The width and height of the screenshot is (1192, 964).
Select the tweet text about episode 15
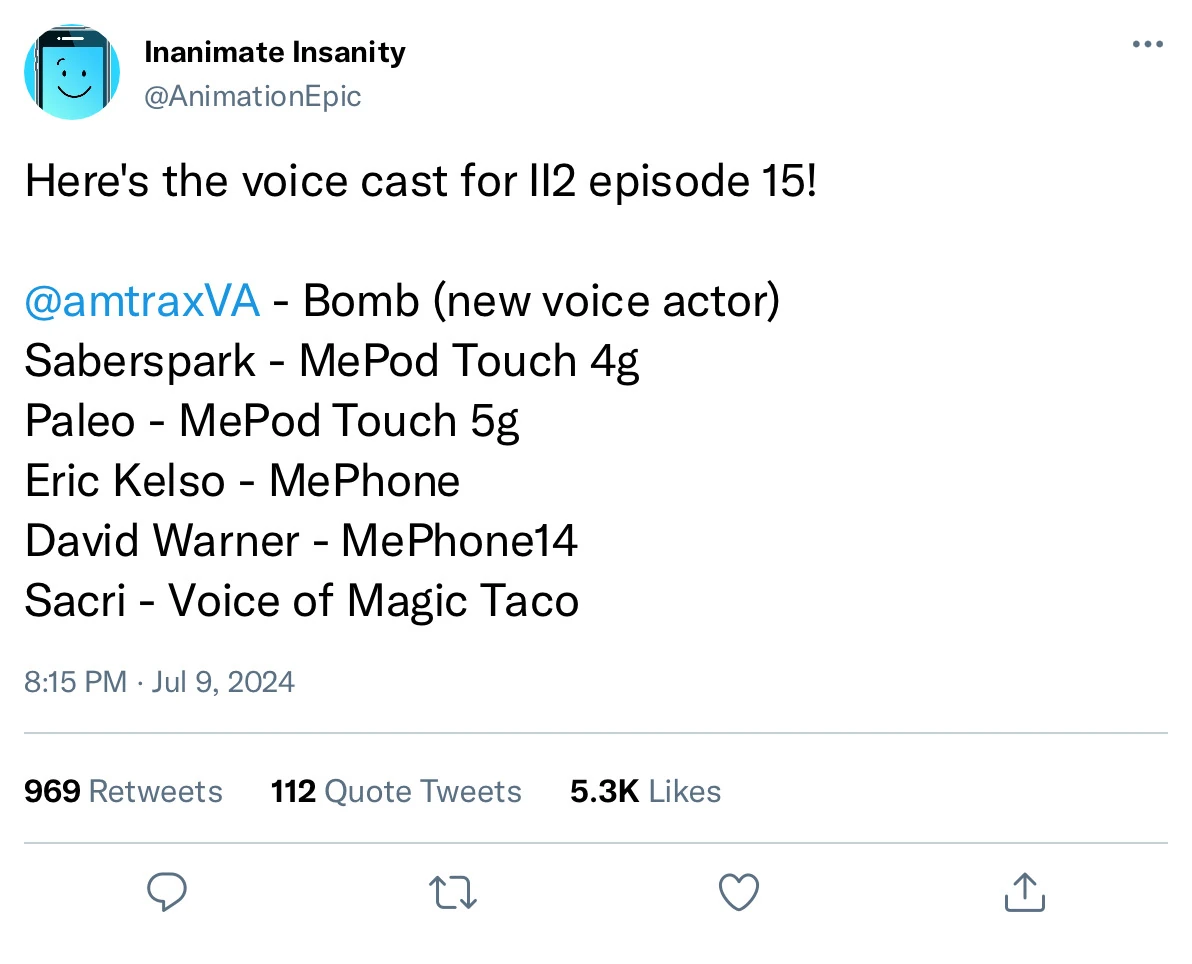420,180
